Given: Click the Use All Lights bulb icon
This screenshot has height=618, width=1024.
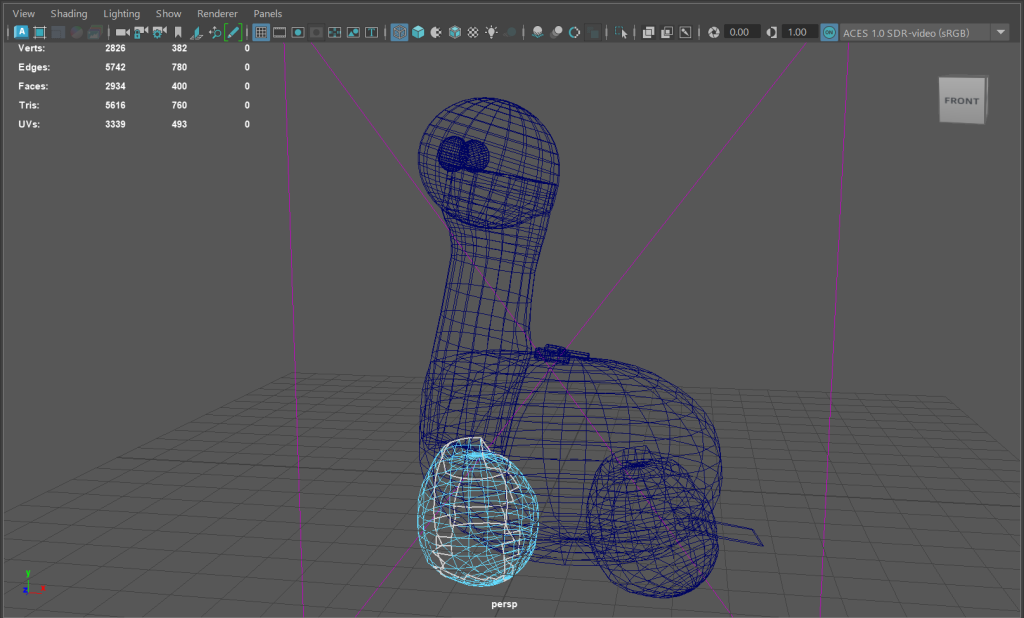Looking at the screenshot, I should click(x=491, y=33).
